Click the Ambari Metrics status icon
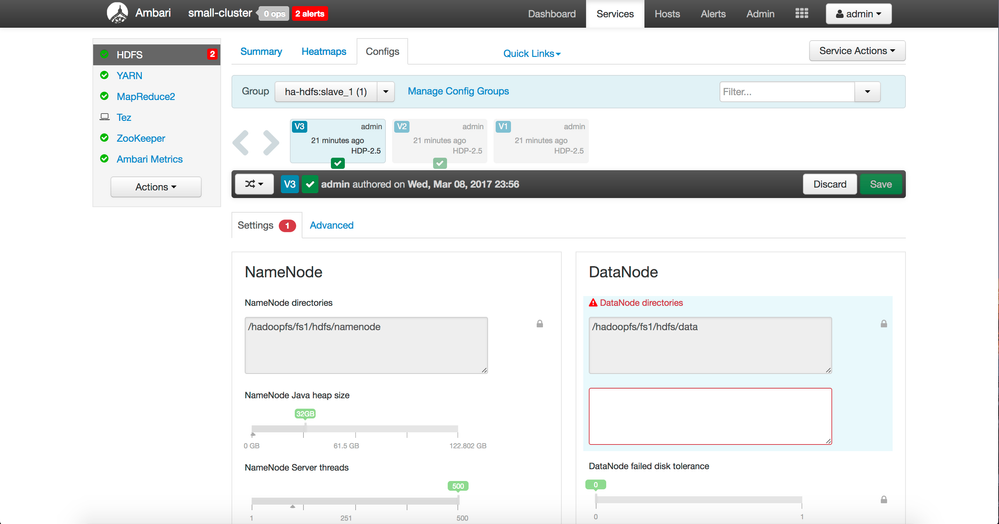 104,159
